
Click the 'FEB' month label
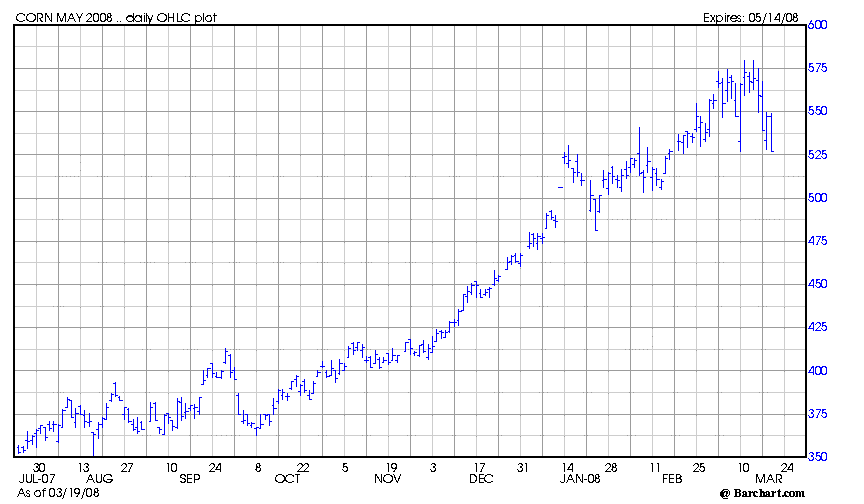pos(672,479)
